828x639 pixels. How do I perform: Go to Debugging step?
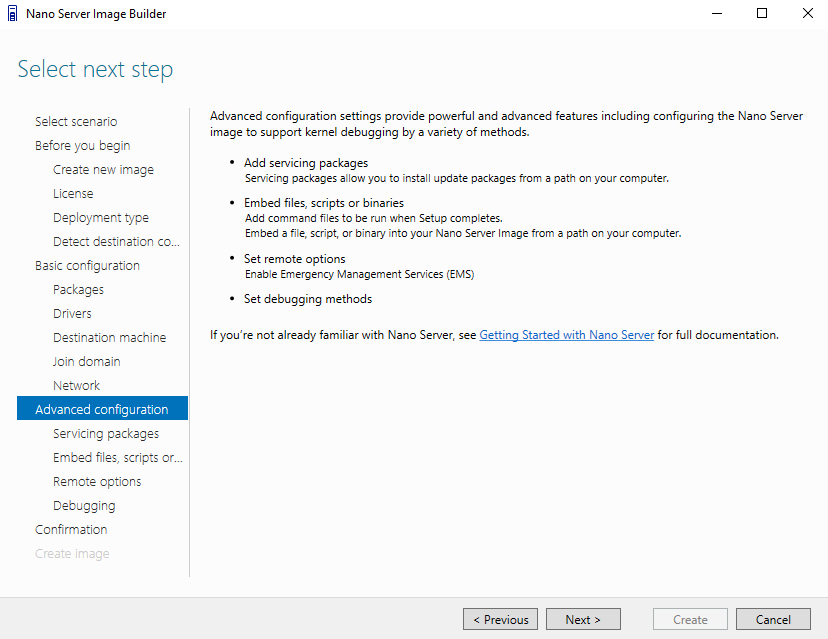84,505
